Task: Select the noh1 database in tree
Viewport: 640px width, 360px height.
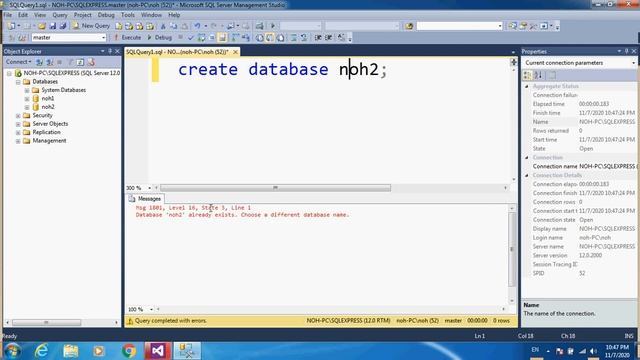Action: (47, 98)
